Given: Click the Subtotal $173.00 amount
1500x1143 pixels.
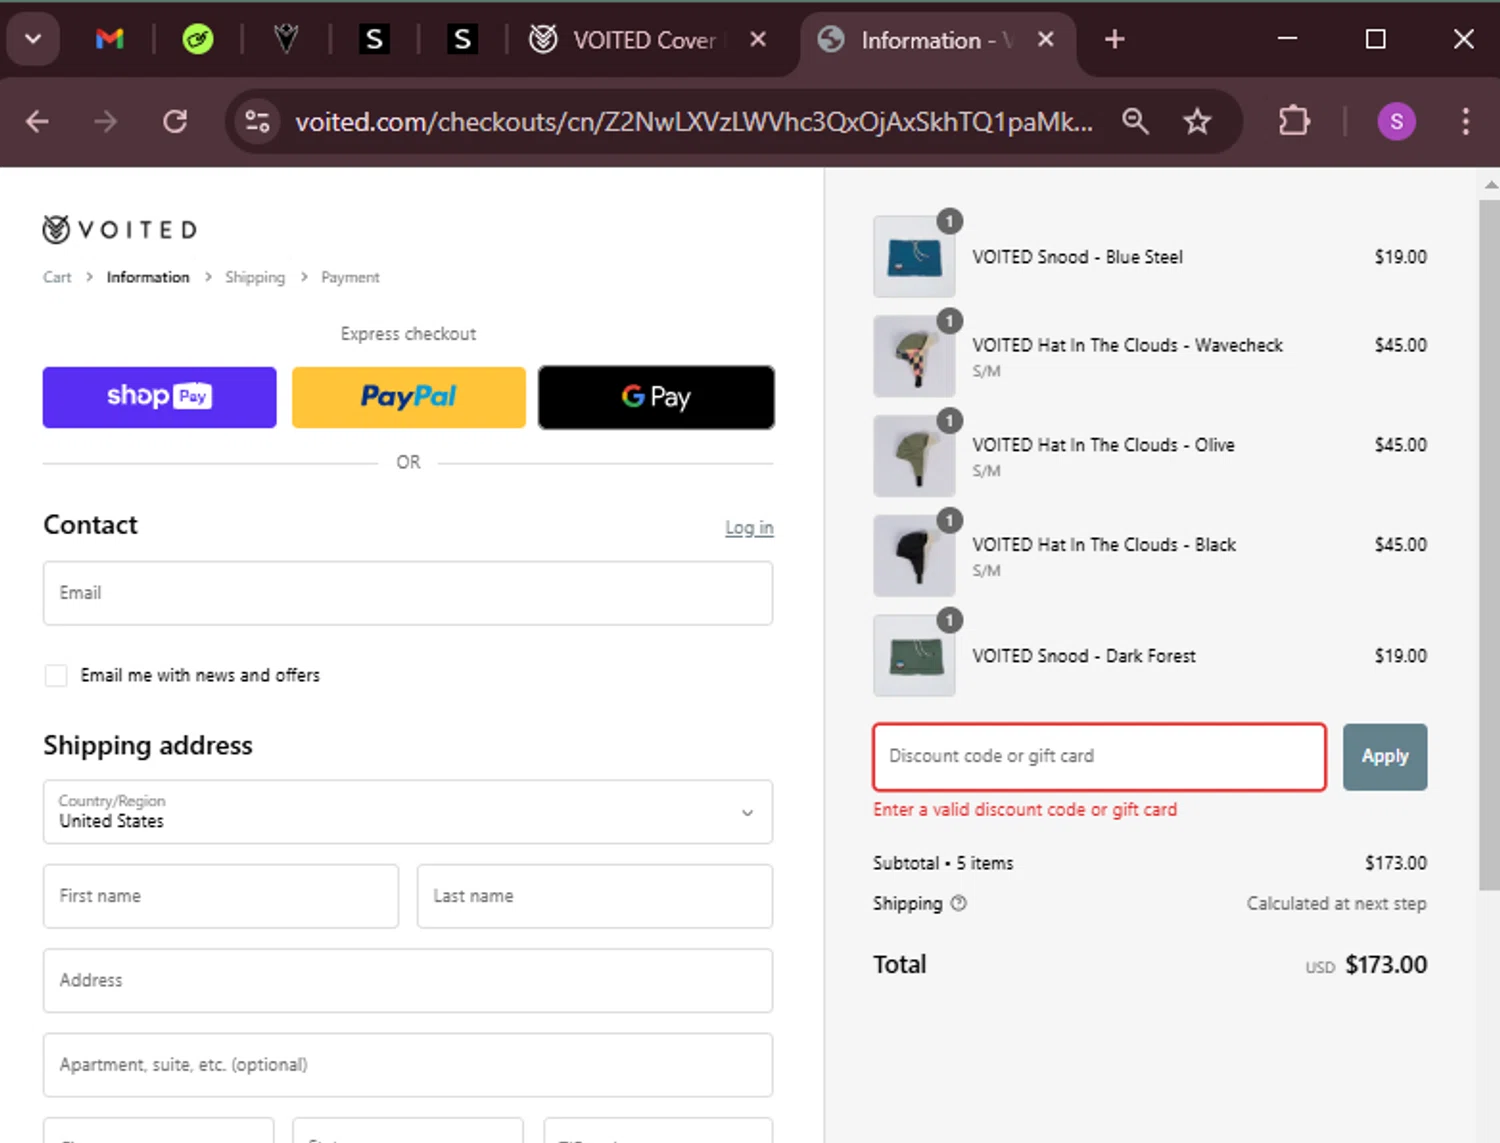Looking at the screenshot, I should pos(1396,863).
